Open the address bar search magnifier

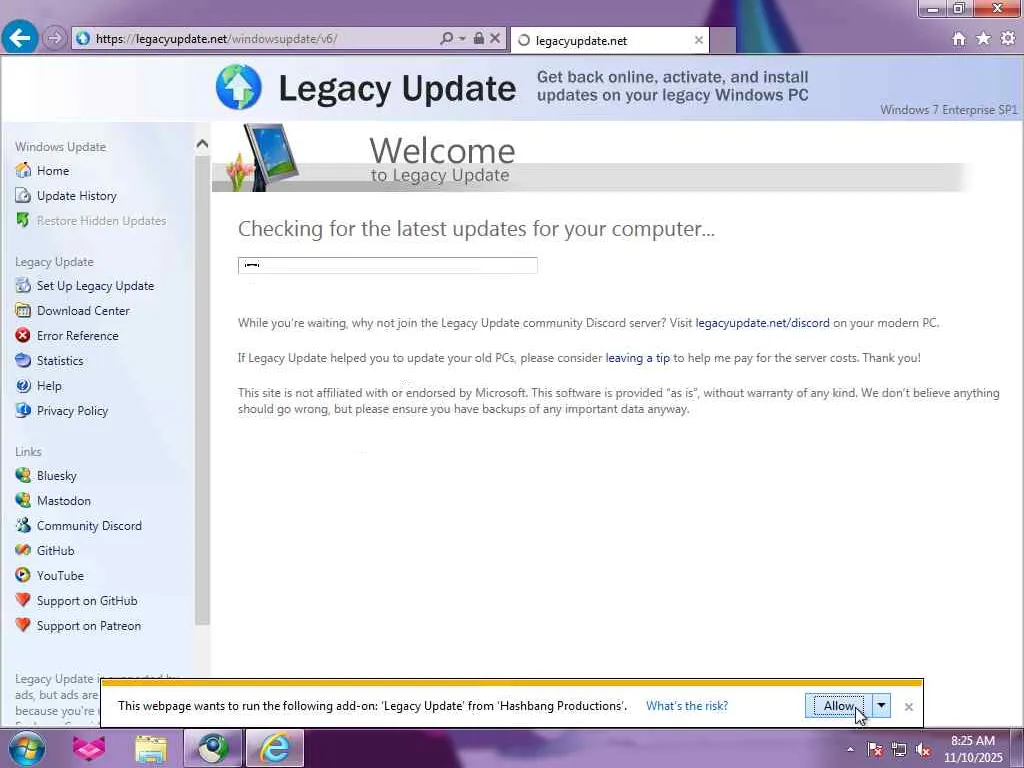coord(447,39)
